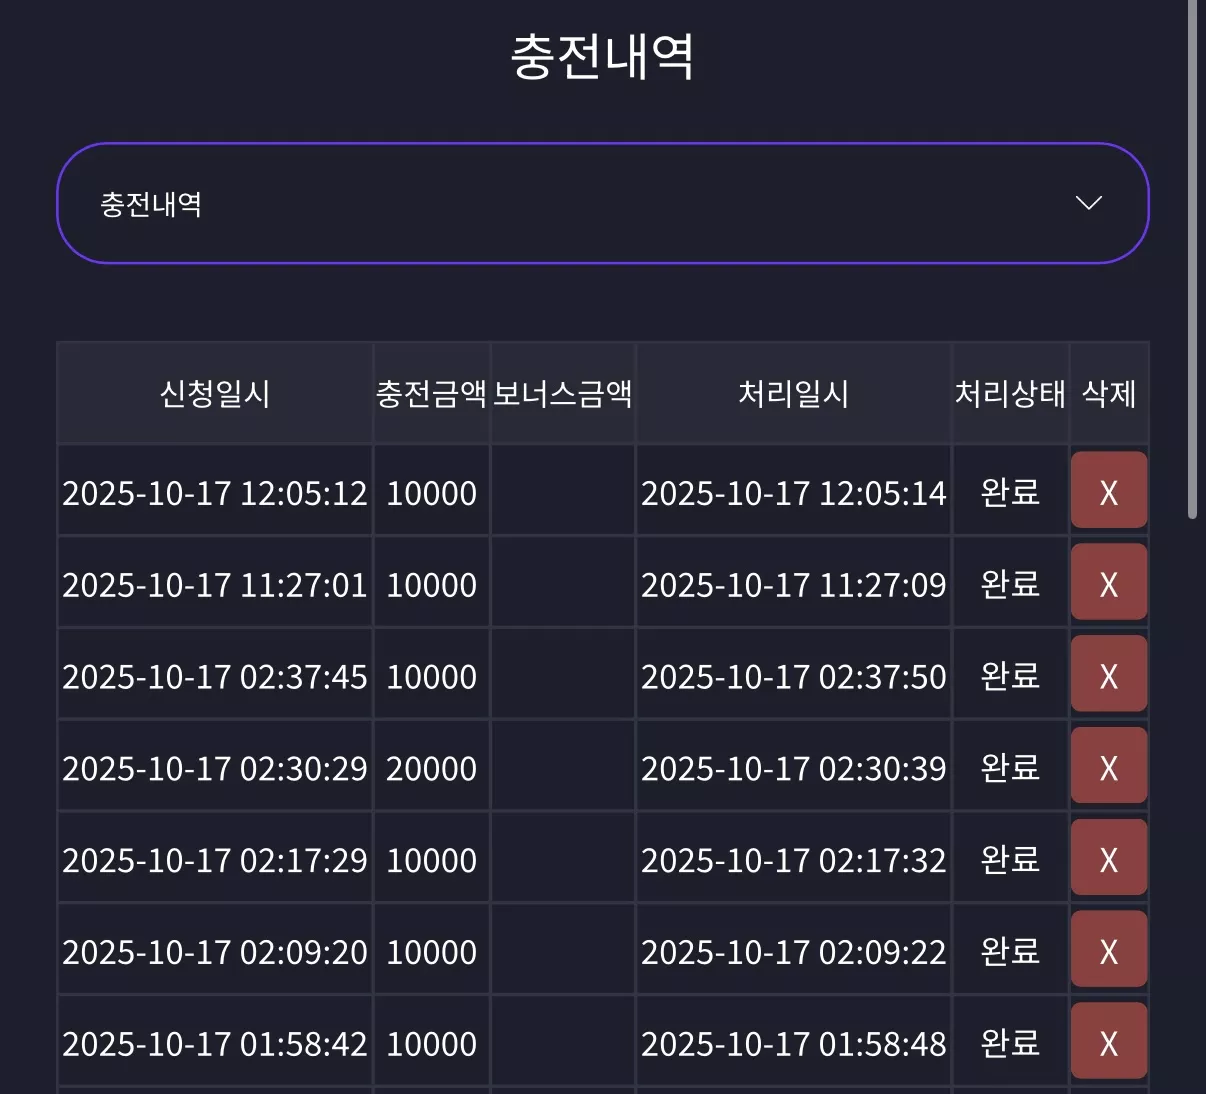Click the 충전금액 column header
The width and height of the screenshot is (1206, 1094).
click(431, 393)
